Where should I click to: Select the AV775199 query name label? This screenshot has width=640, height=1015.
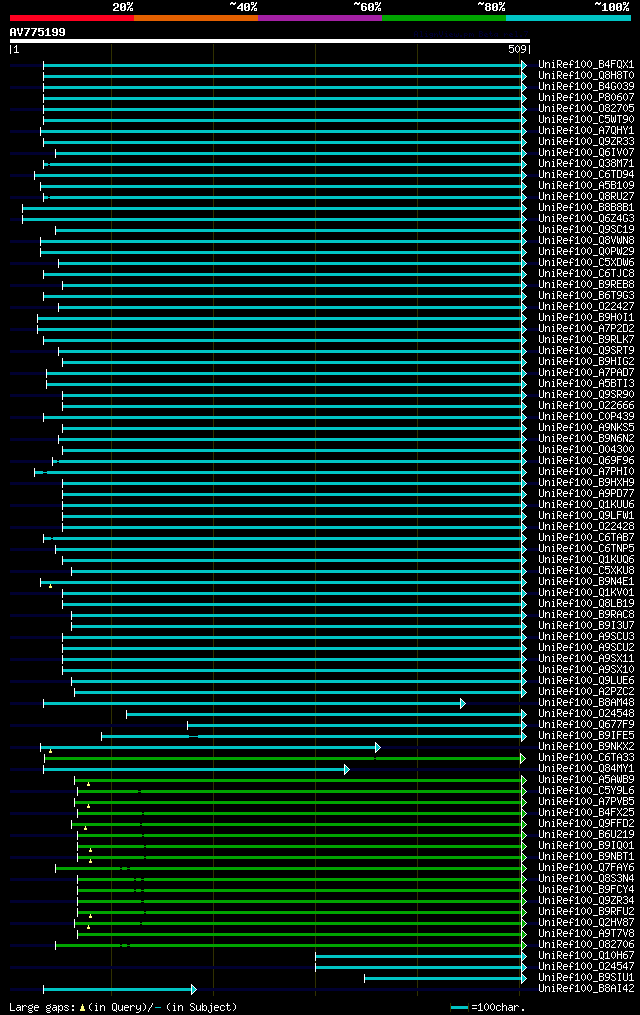38,32
